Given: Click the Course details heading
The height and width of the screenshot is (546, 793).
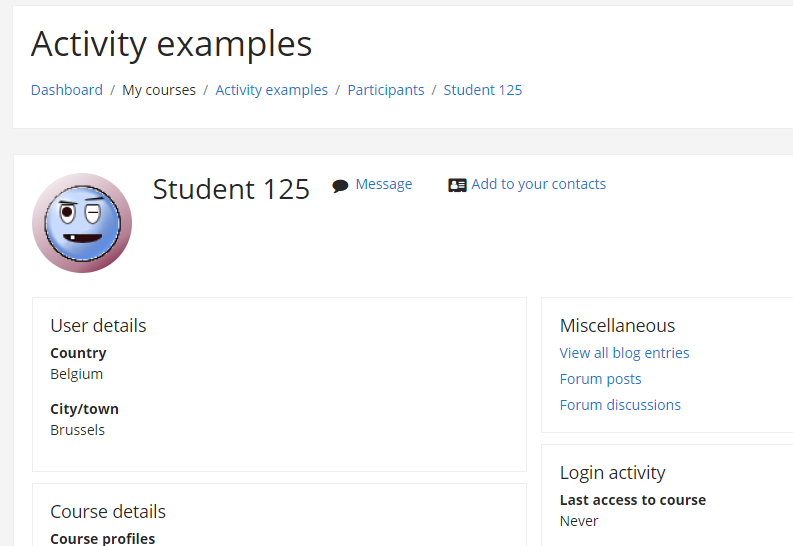Looking at the screenshot, I should [x=108, y=512].
